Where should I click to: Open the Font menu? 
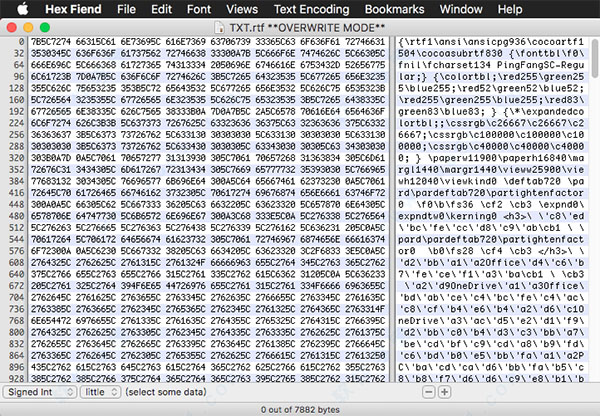[199, 9]
